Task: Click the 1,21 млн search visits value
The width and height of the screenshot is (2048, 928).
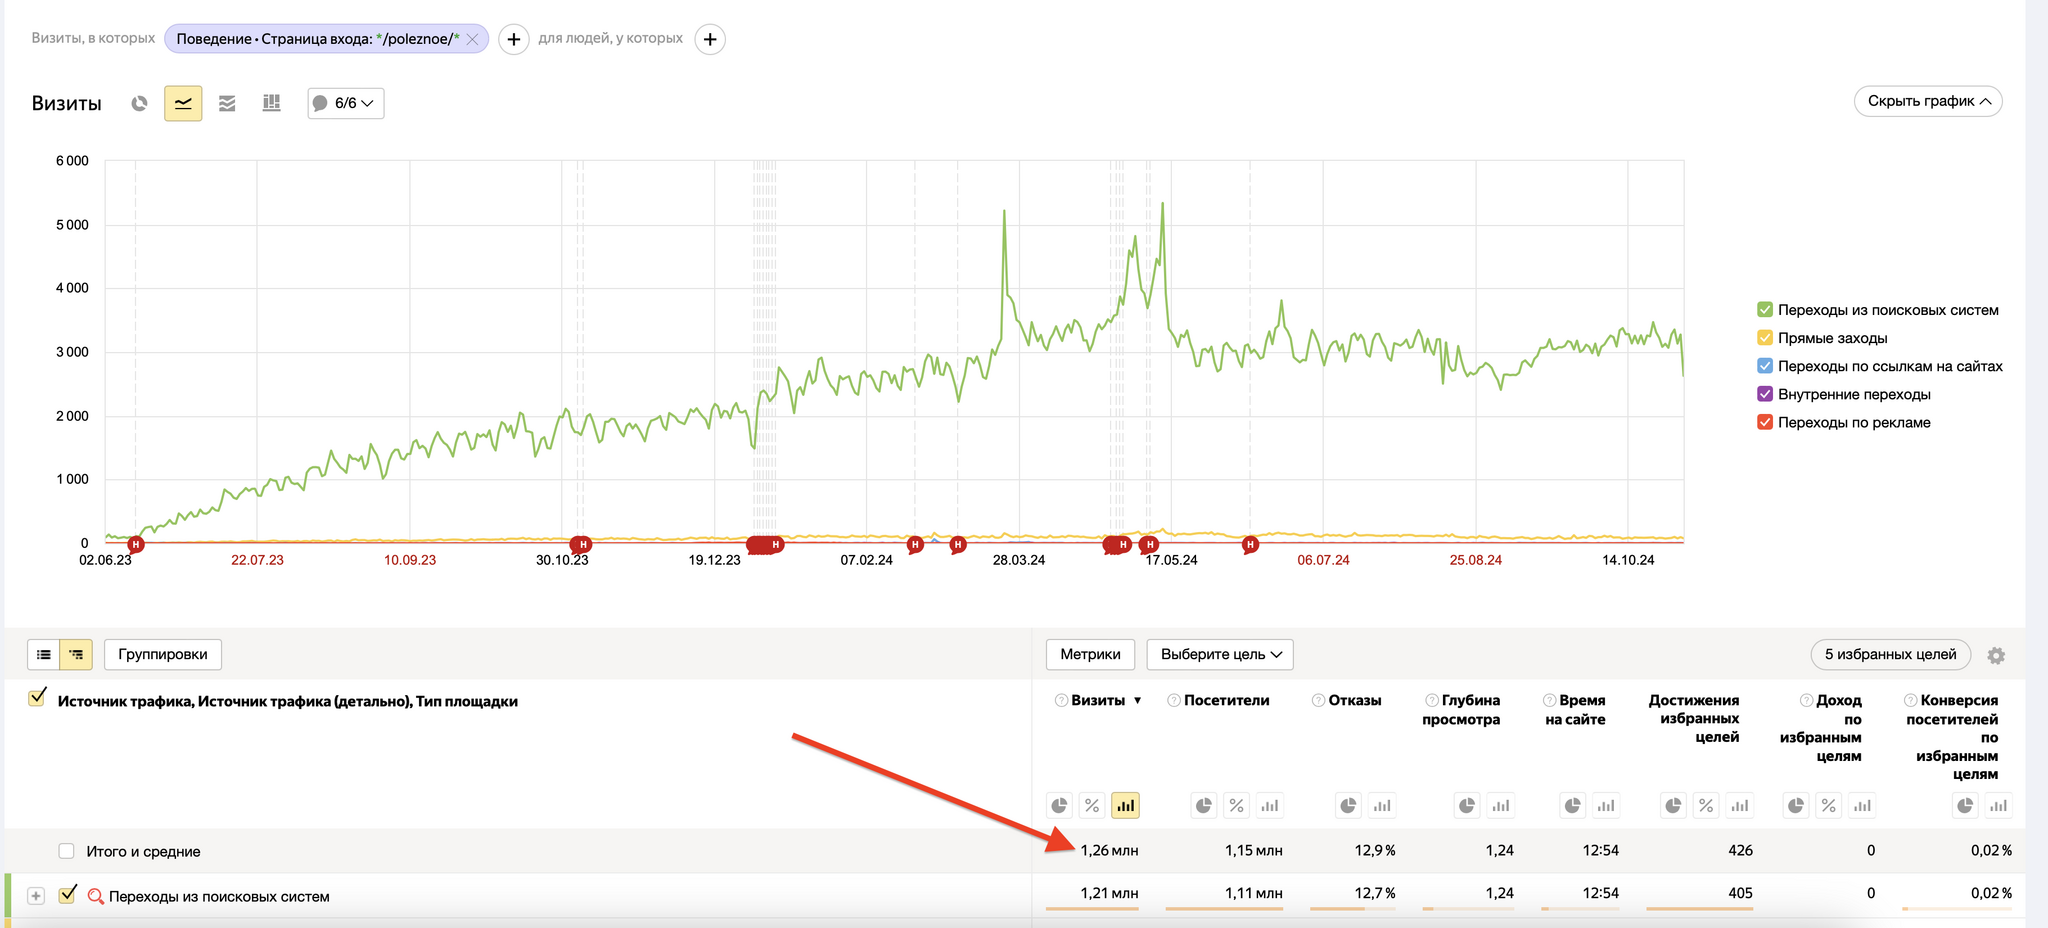Action: coord(1109,893)
